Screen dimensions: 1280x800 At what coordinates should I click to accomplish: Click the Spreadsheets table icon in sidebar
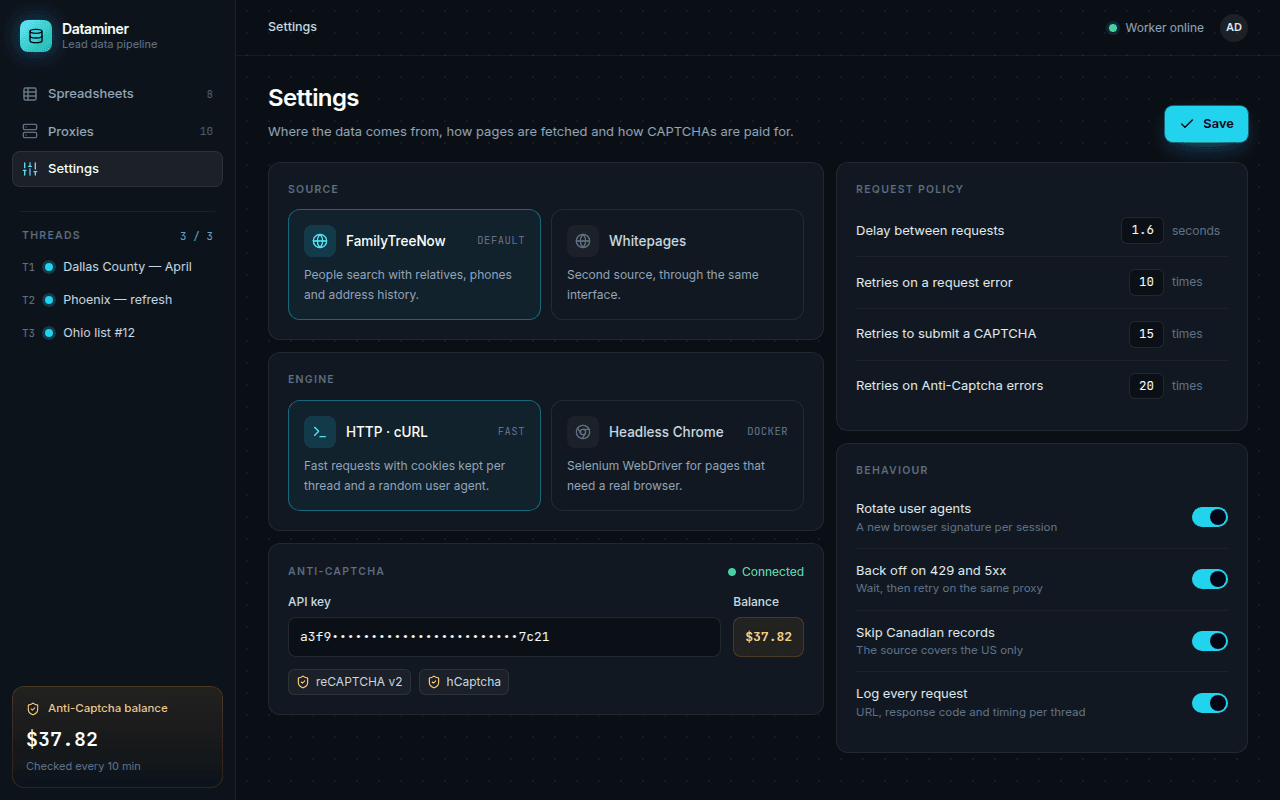point(30,94)
